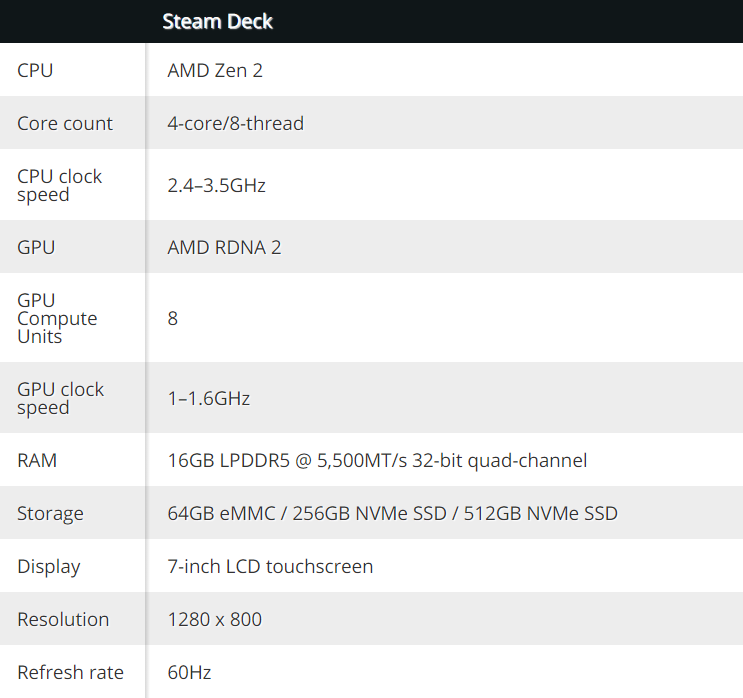
Task: Click the 2.4–3.5GHz value
Action: [x=217, y=185]
